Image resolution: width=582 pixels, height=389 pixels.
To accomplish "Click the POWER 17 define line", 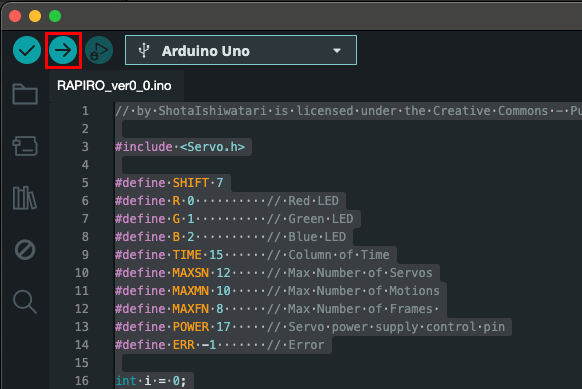I will pos(310,327).
